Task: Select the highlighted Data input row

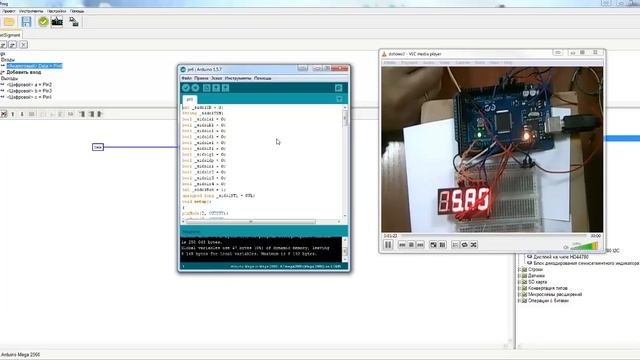Action: 34,66
